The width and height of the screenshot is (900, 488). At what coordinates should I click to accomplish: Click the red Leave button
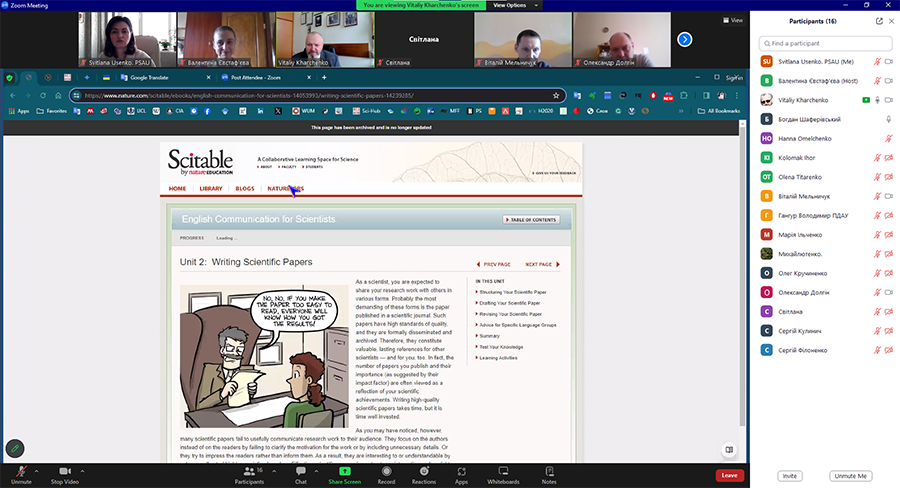730,475
